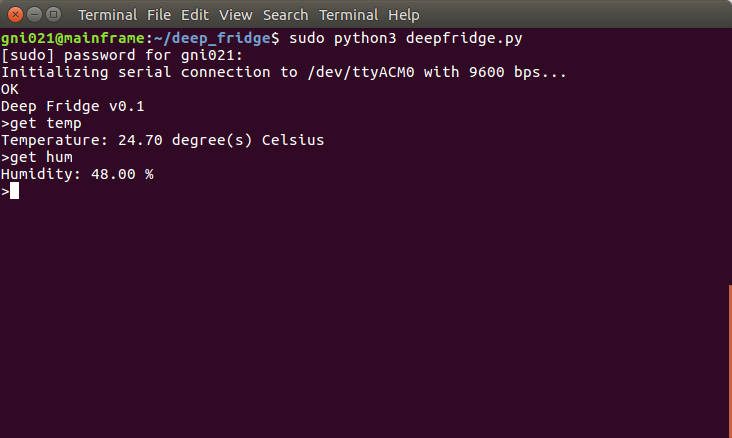732x438 pixels.
Task: Open the Help menu
Action: click(x=404, y=16)
